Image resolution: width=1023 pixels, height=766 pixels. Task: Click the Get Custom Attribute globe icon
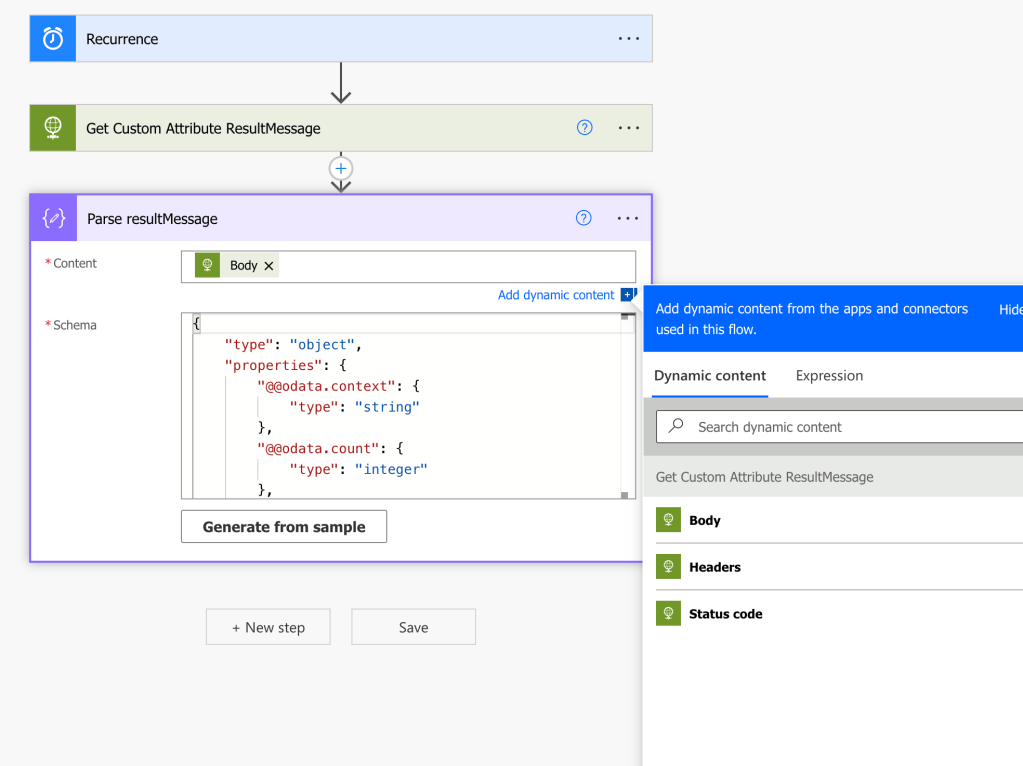click(53, 128)
